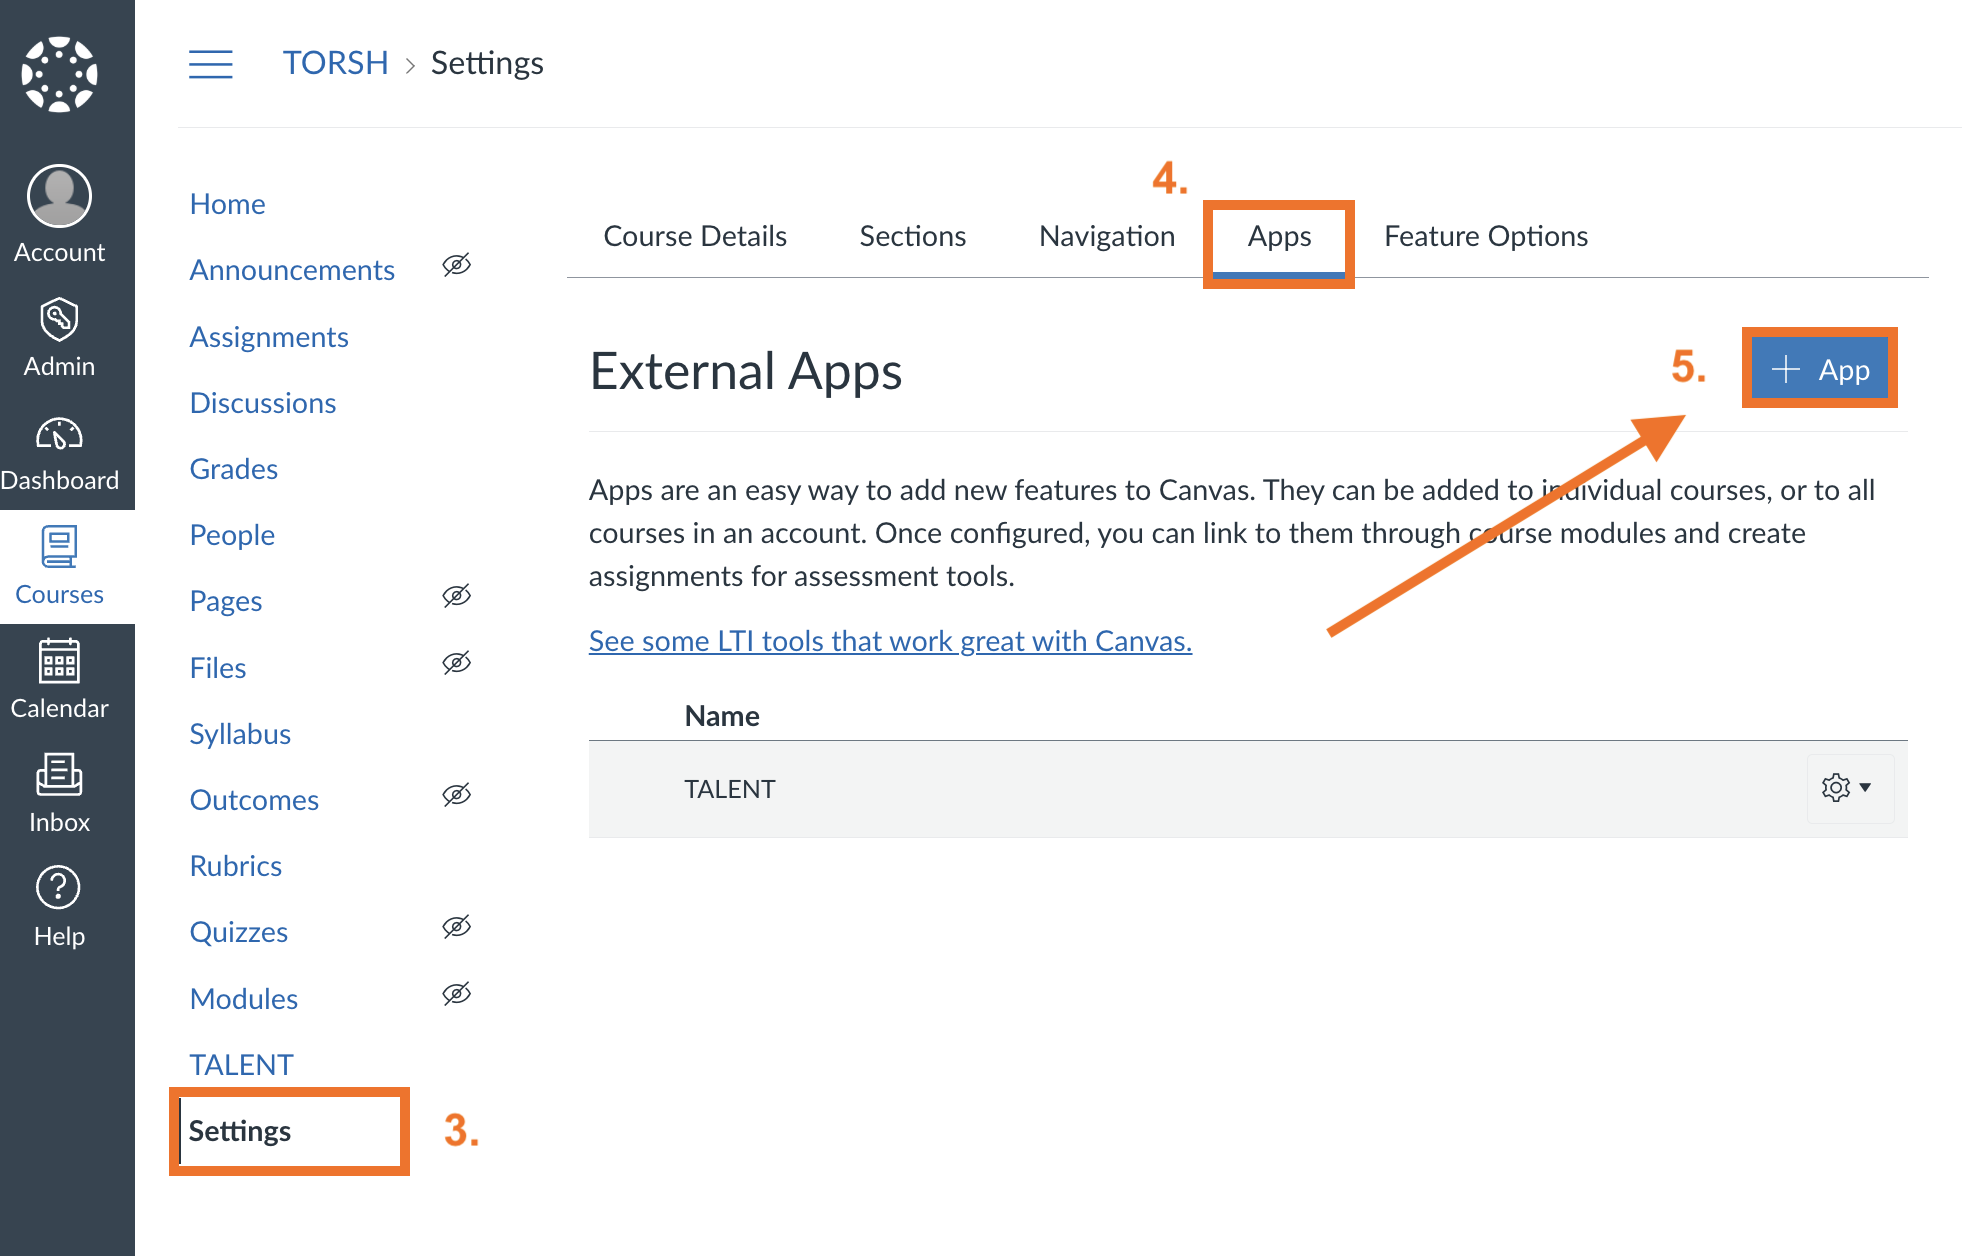Image resolution: width=1962 pixels, height=1256 pixels.
Task: Open the Help question mark icon
Action: [x=59, y=888]
